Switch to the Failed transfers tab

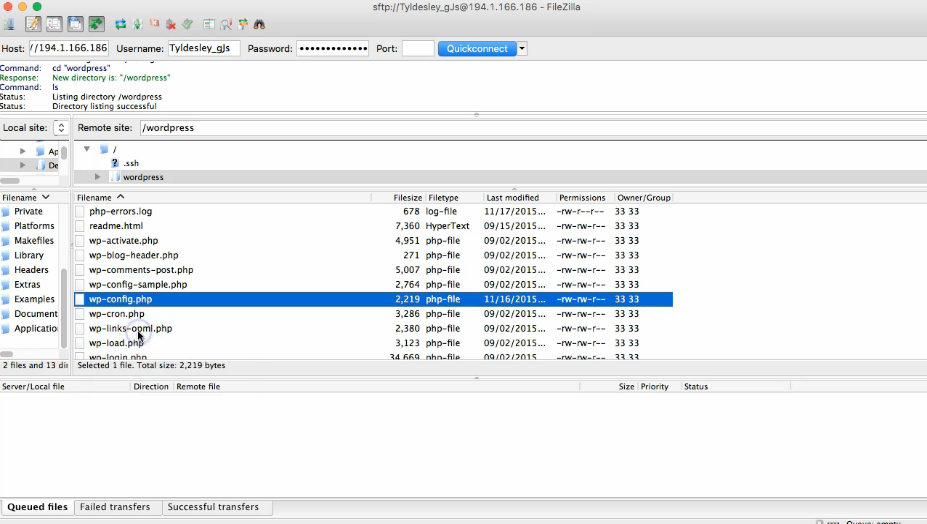[x=115, y=507]
